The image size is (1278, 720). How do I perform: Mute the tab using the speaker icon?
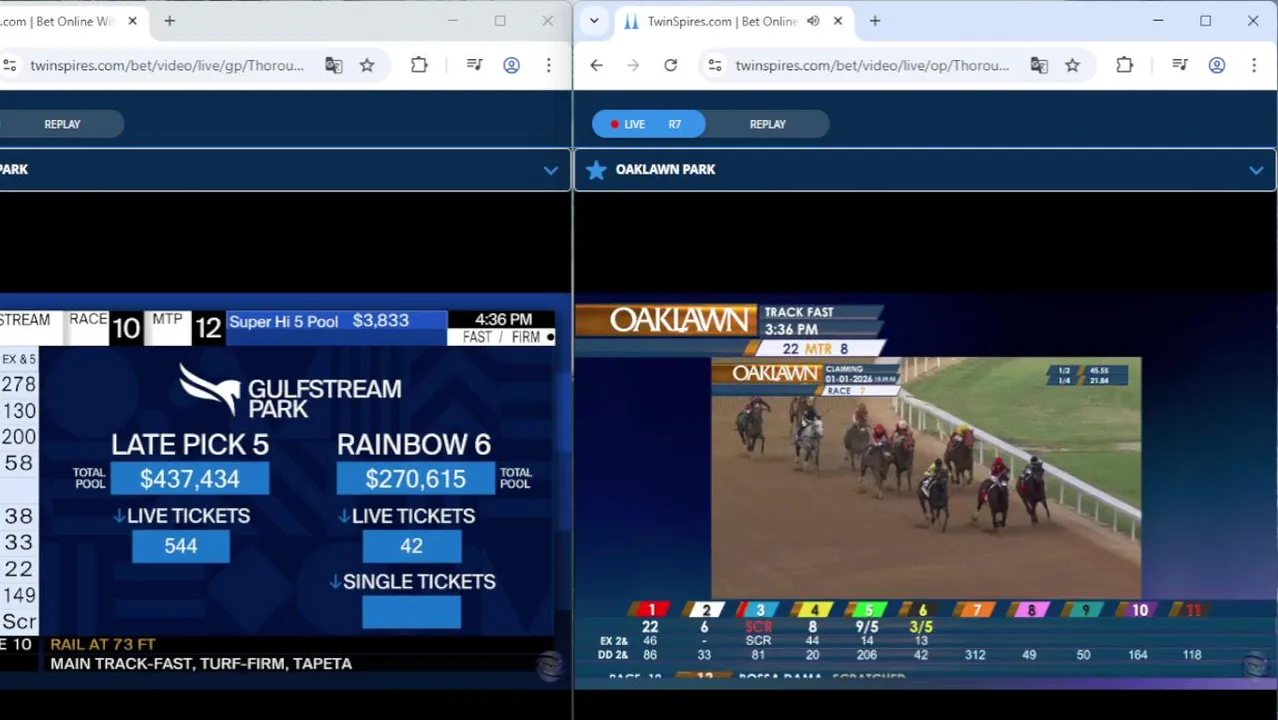tap(813, 21)
